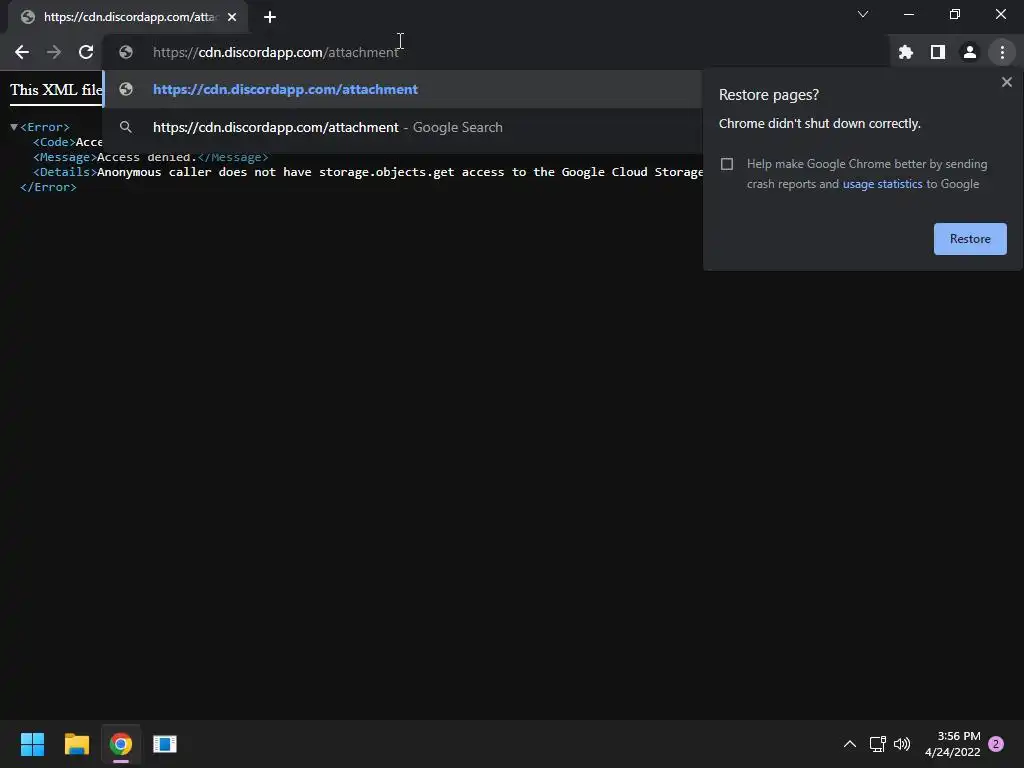
Task: Open the usage statistics link
Action: [882, 184]
